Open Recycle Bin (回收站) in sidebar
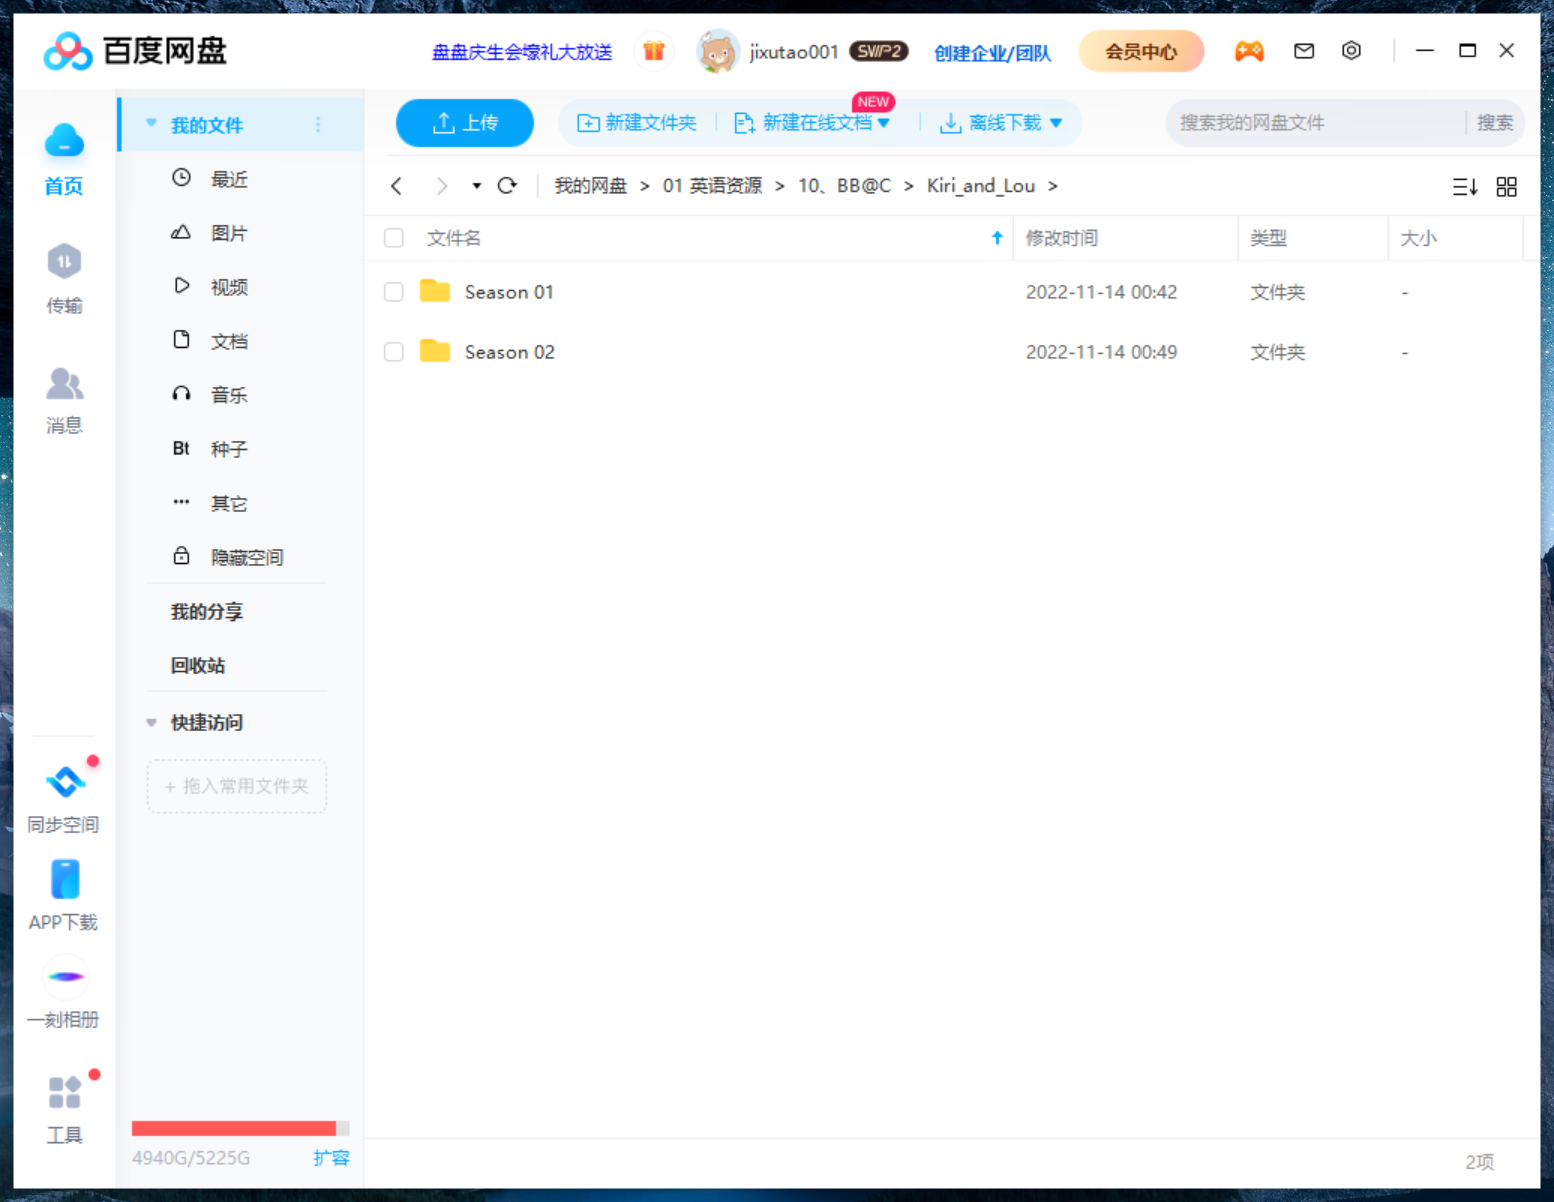Screen dimensions: 1554x1202 click(198, 665)
